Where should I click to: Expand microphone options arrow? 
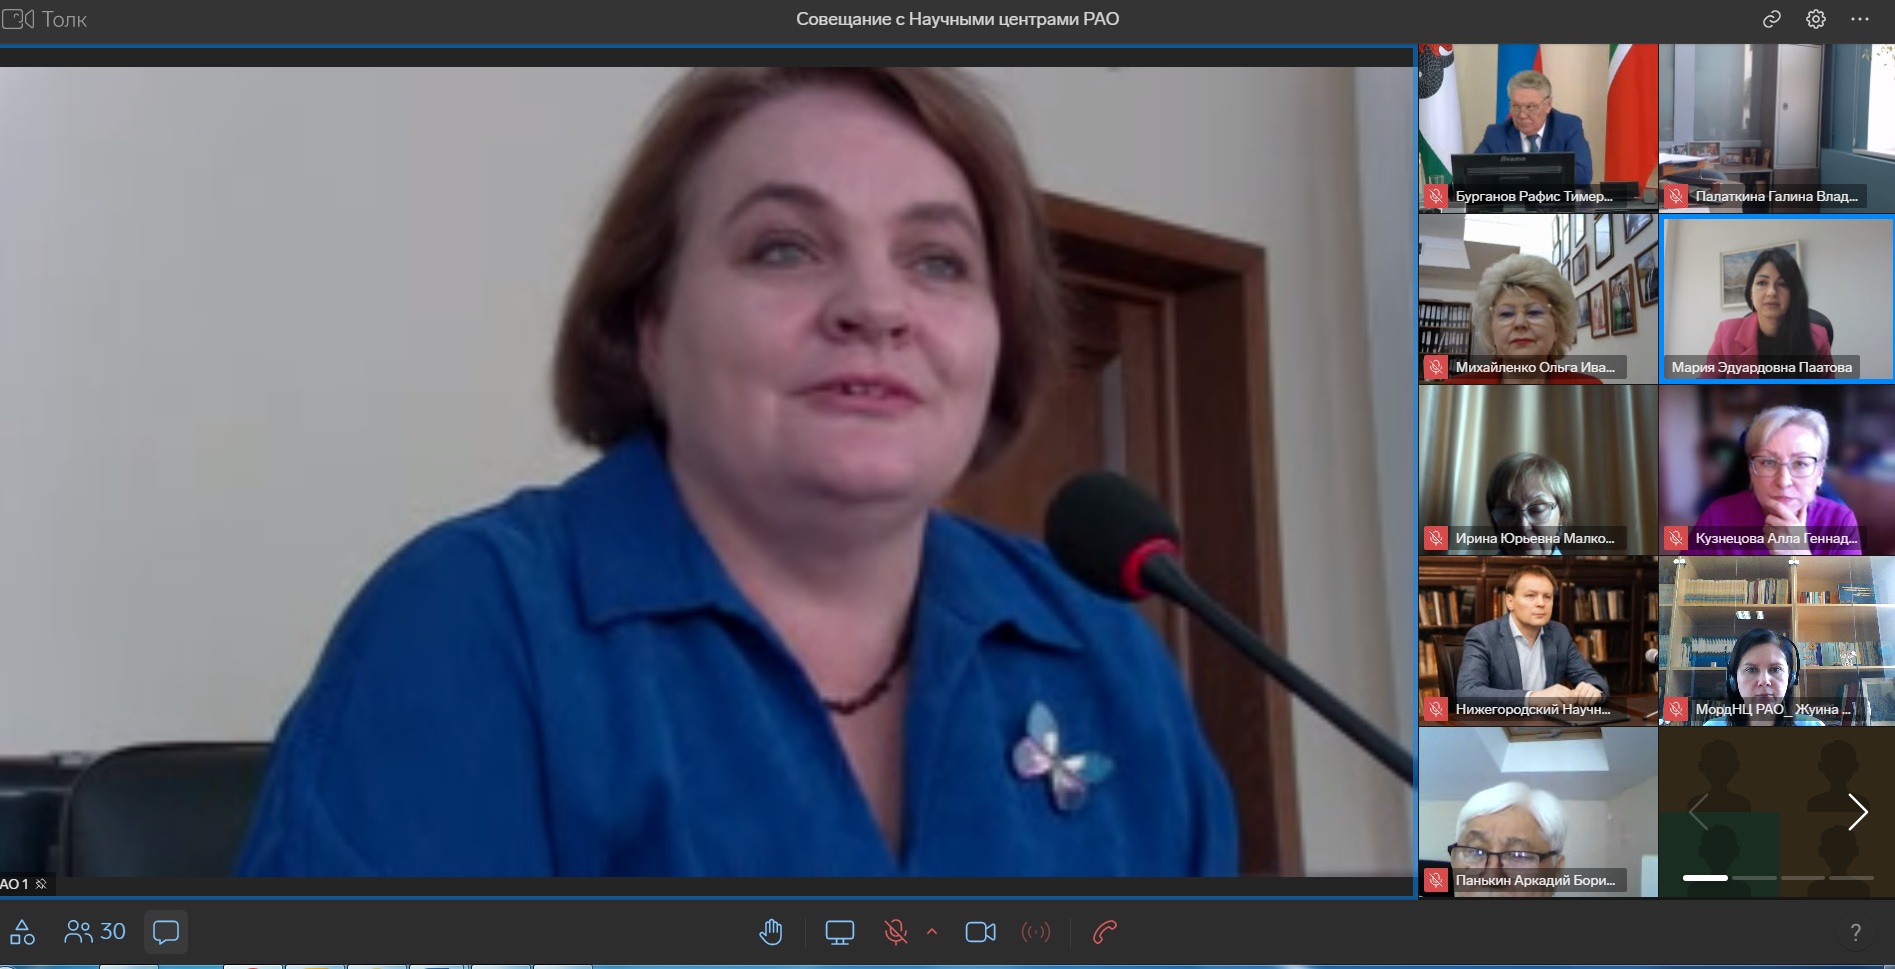[932, 932]
